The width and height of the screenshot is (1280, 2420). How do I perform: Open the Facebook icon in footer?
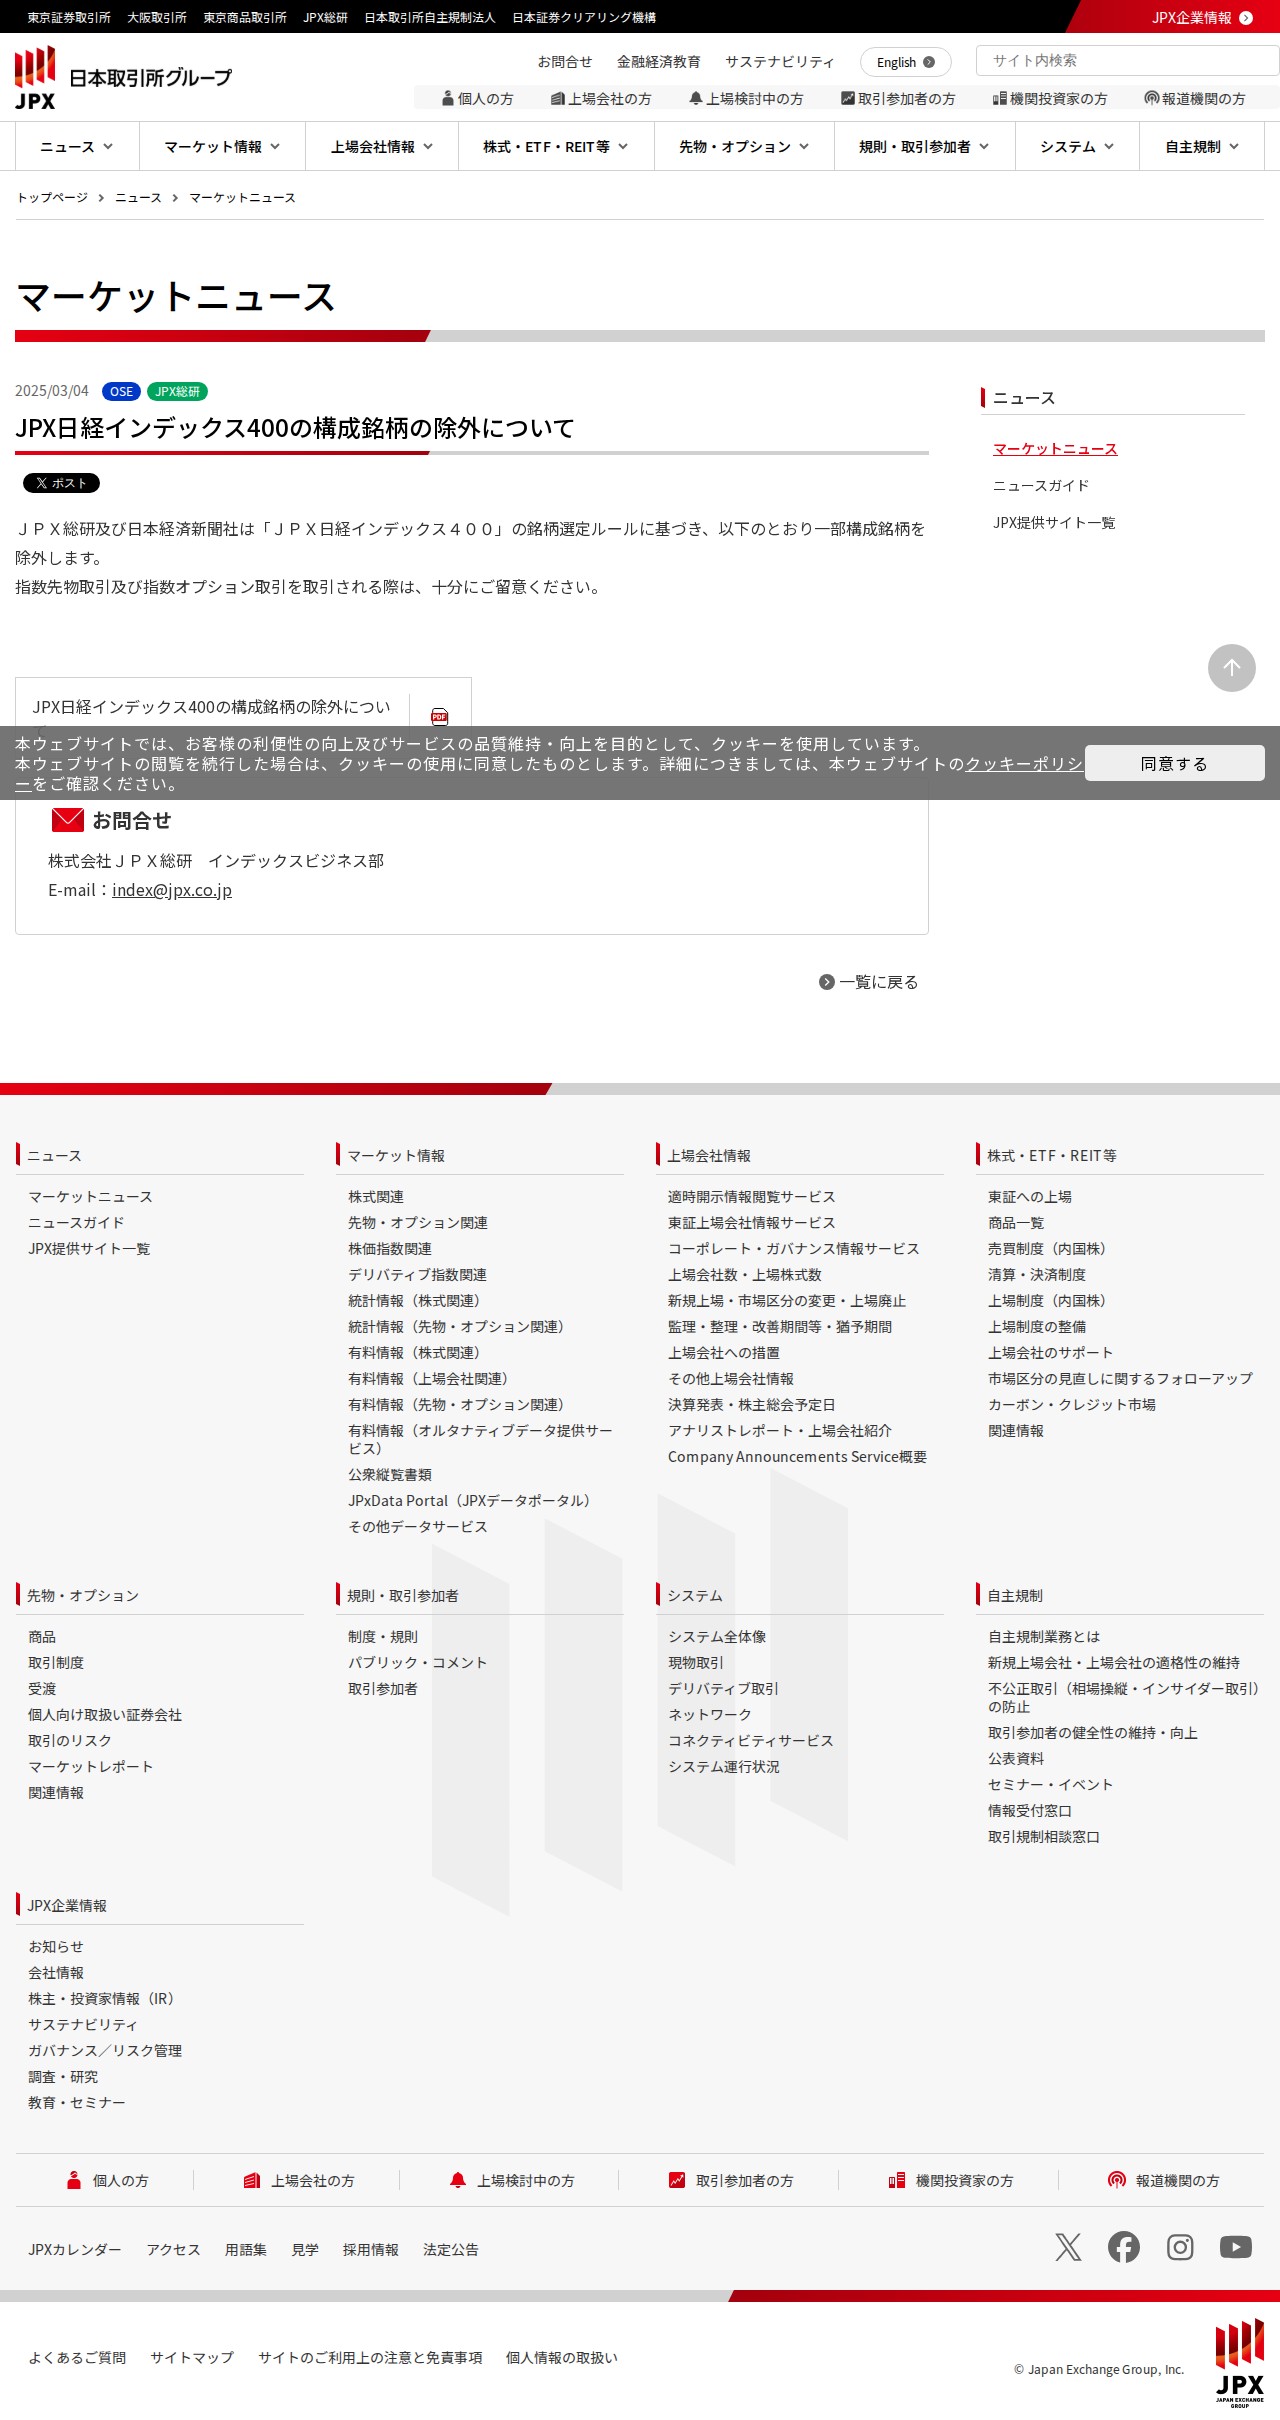tap(1124, 2247)
